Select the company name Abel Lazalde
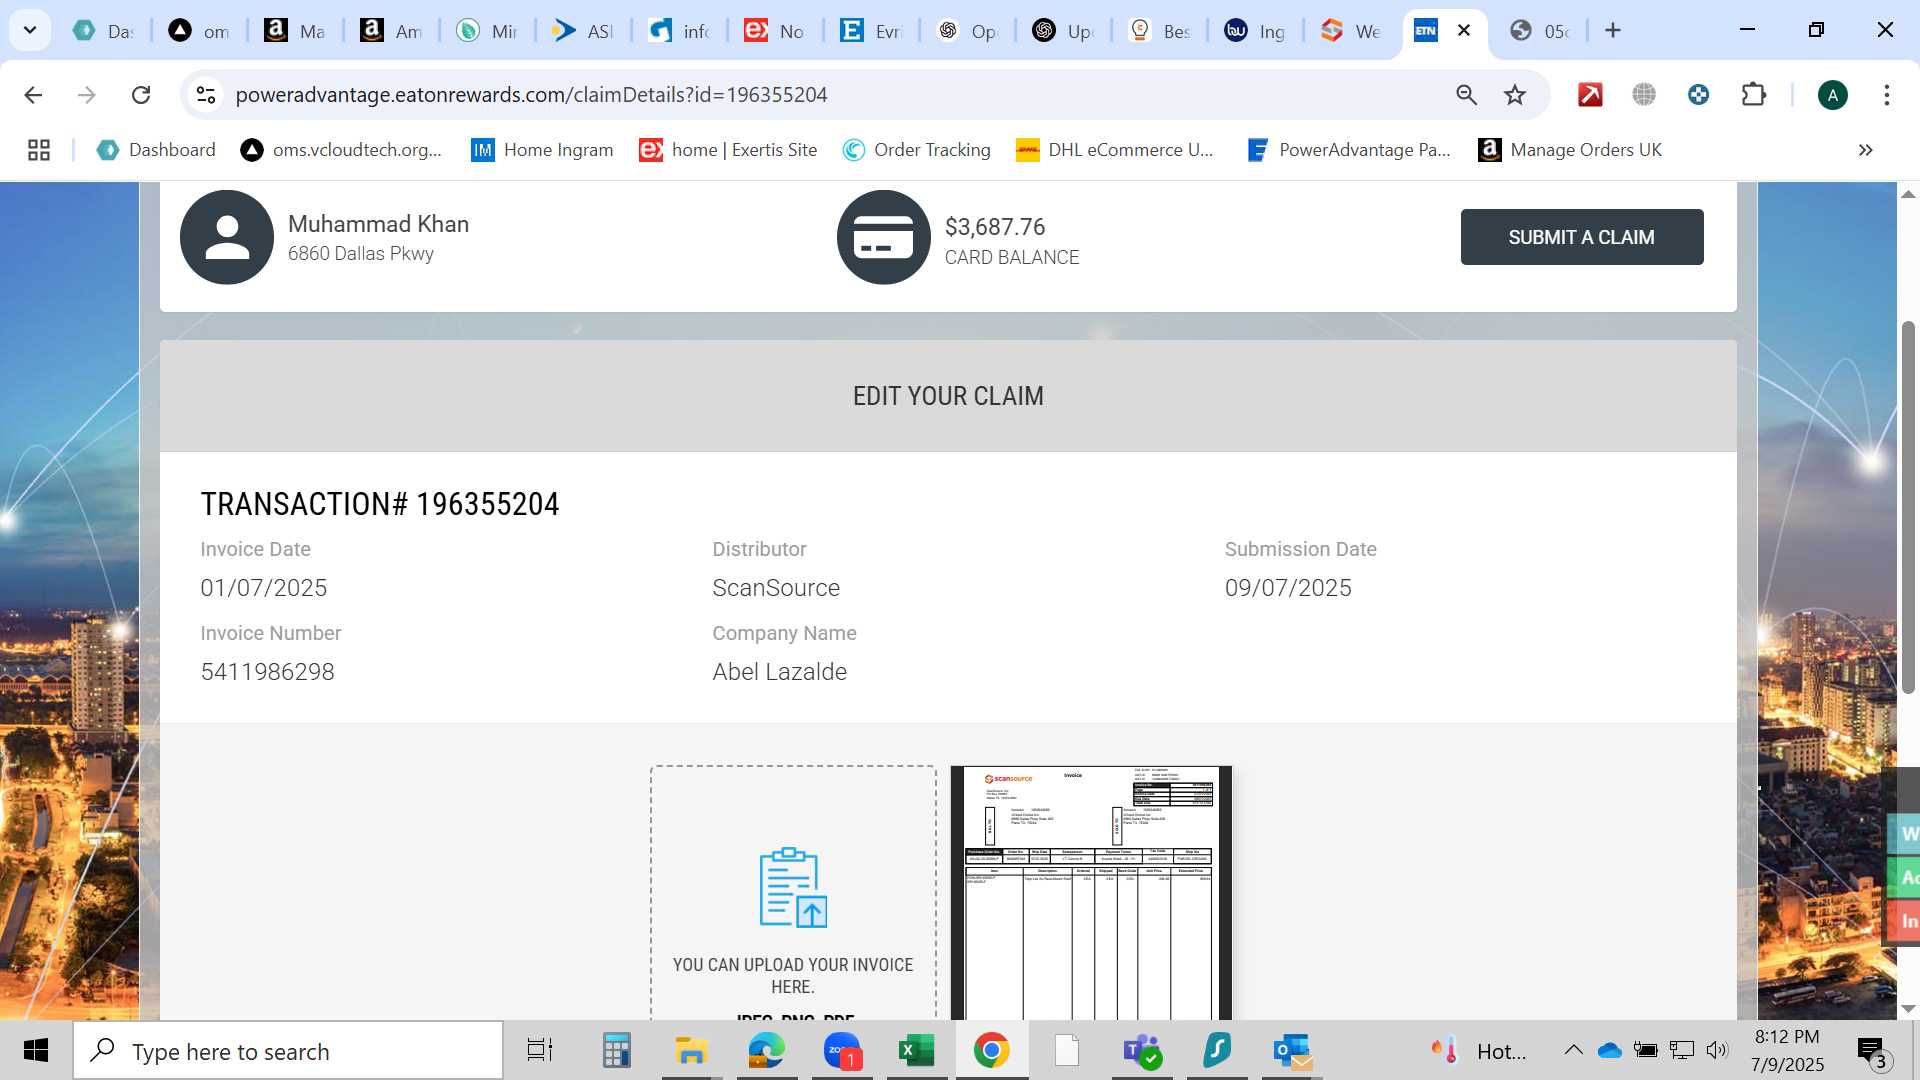 [x=779, y=672]
